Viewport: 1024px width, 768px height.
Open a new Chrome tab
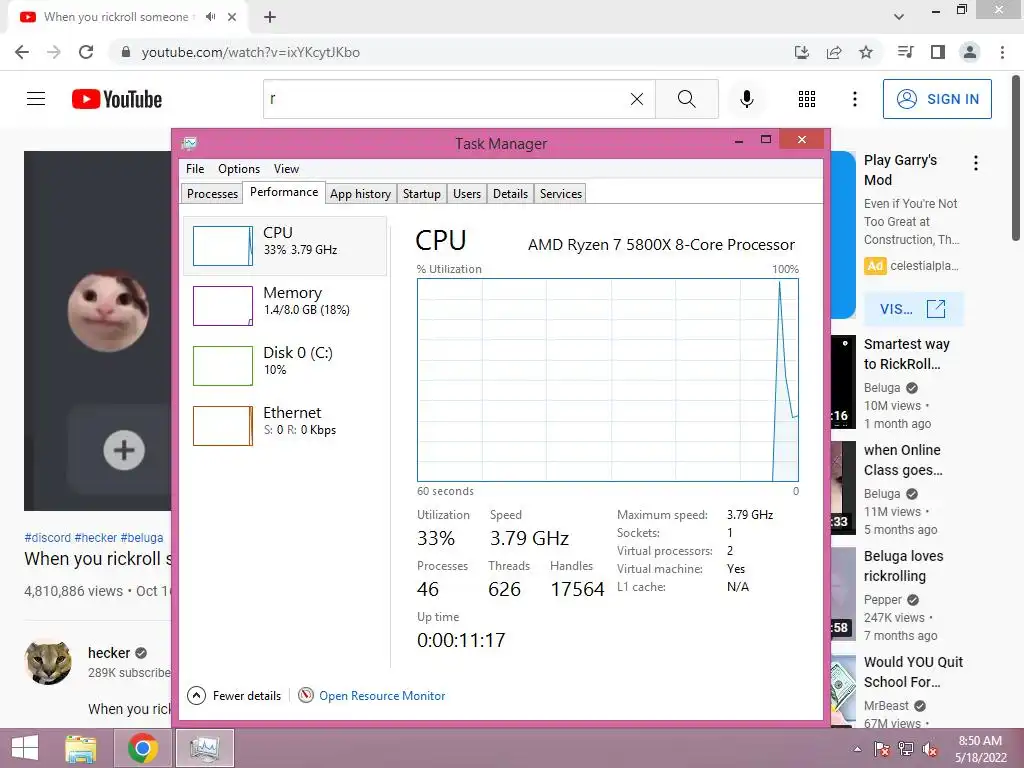point(270,17)
